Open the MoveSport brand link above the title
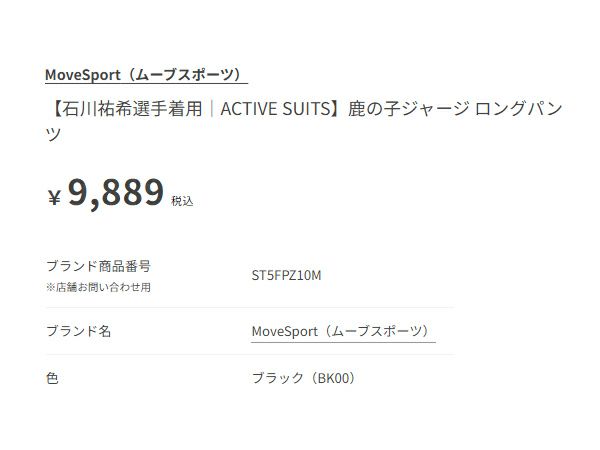The width and height of the screenshot is (600, 450). tap(145, 75)
